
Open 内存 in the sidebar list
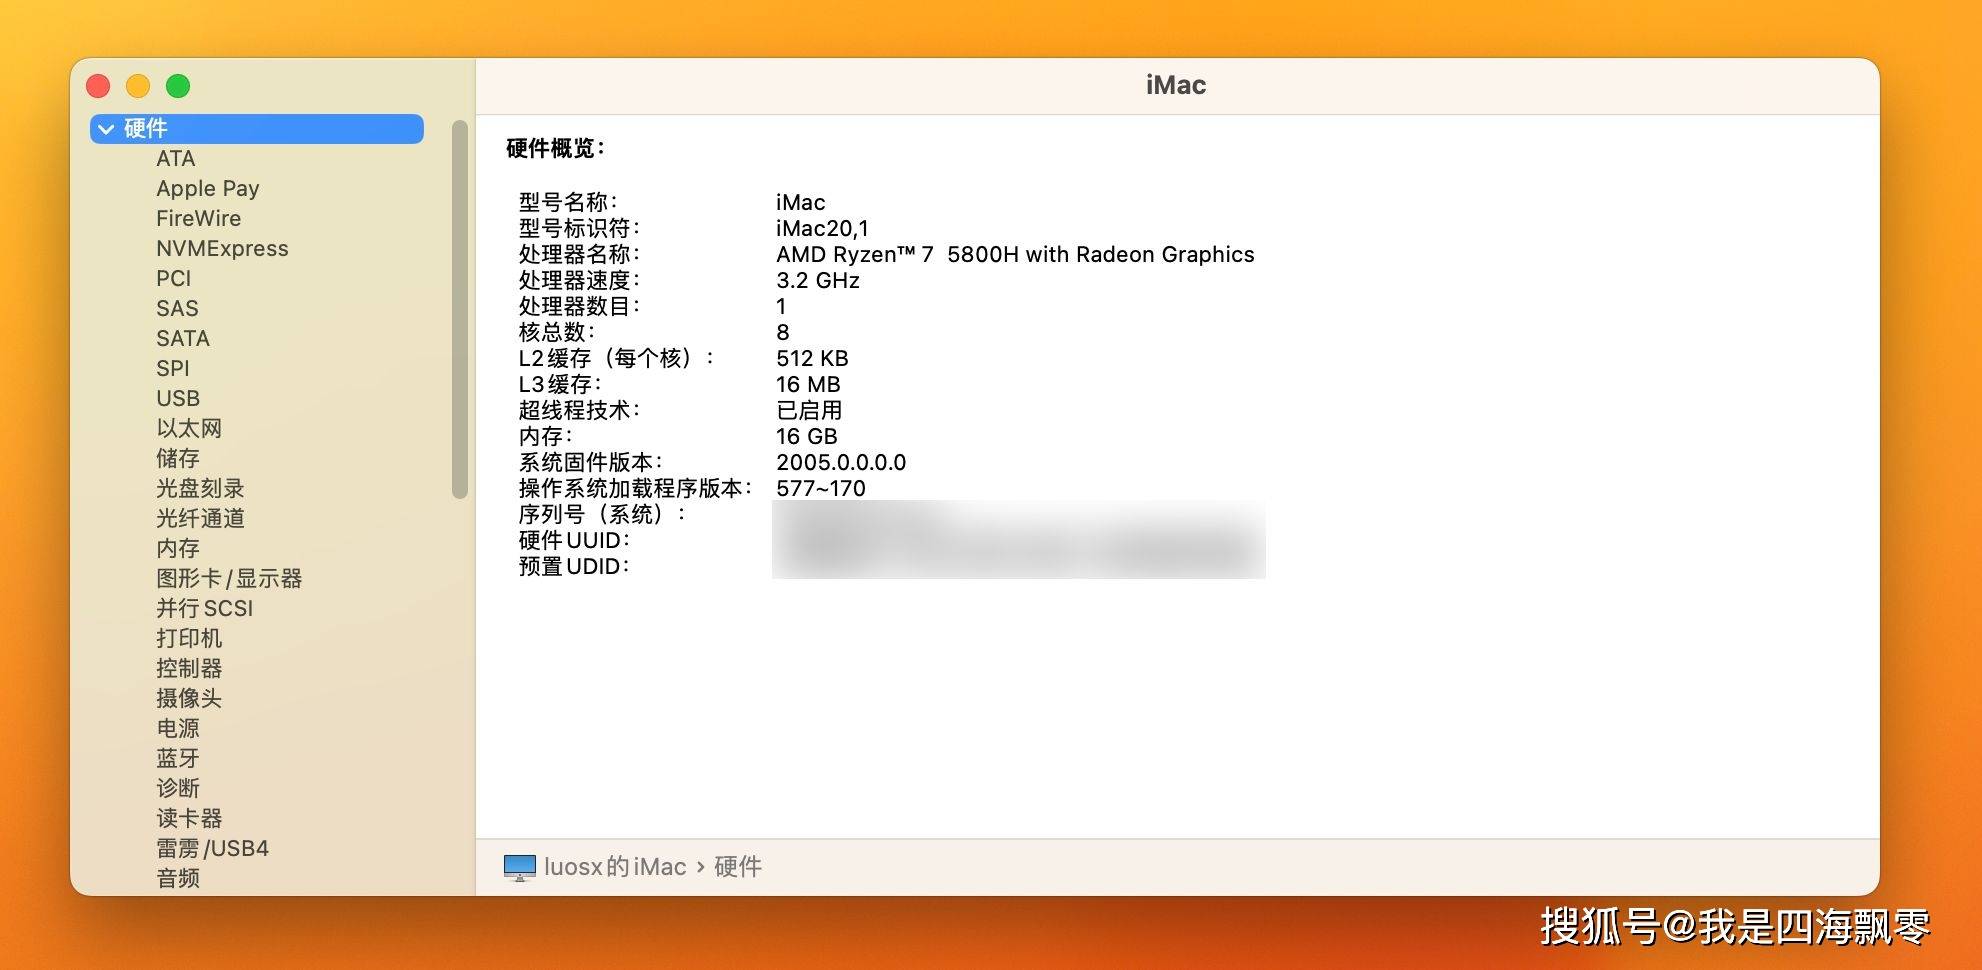(x=178, y=549)
